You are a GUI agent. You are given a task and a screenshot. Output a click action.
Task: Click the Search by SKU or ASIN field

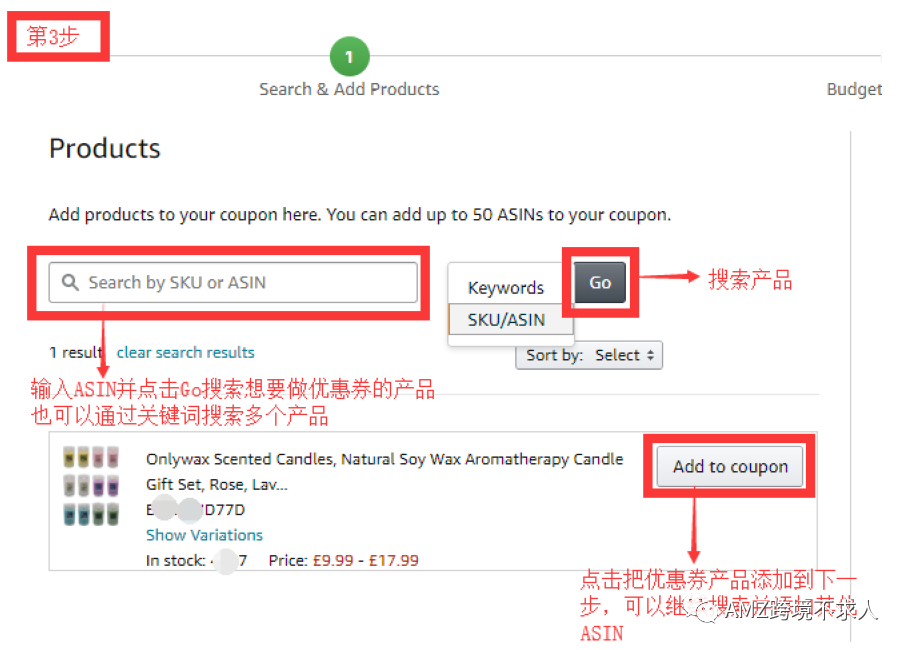pos(230,283)
